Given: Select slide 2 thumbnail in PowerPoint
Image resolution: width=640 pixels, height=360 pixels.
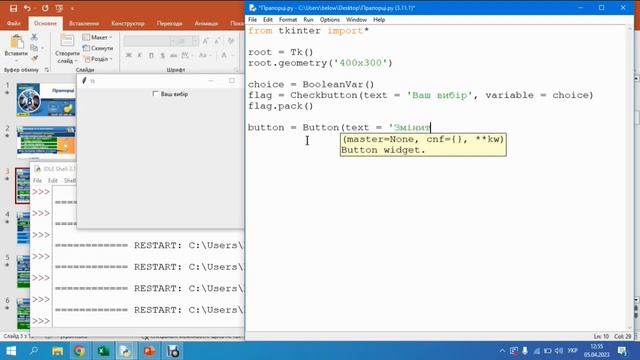Looking at the screenshot, I should tap(46, 142).
